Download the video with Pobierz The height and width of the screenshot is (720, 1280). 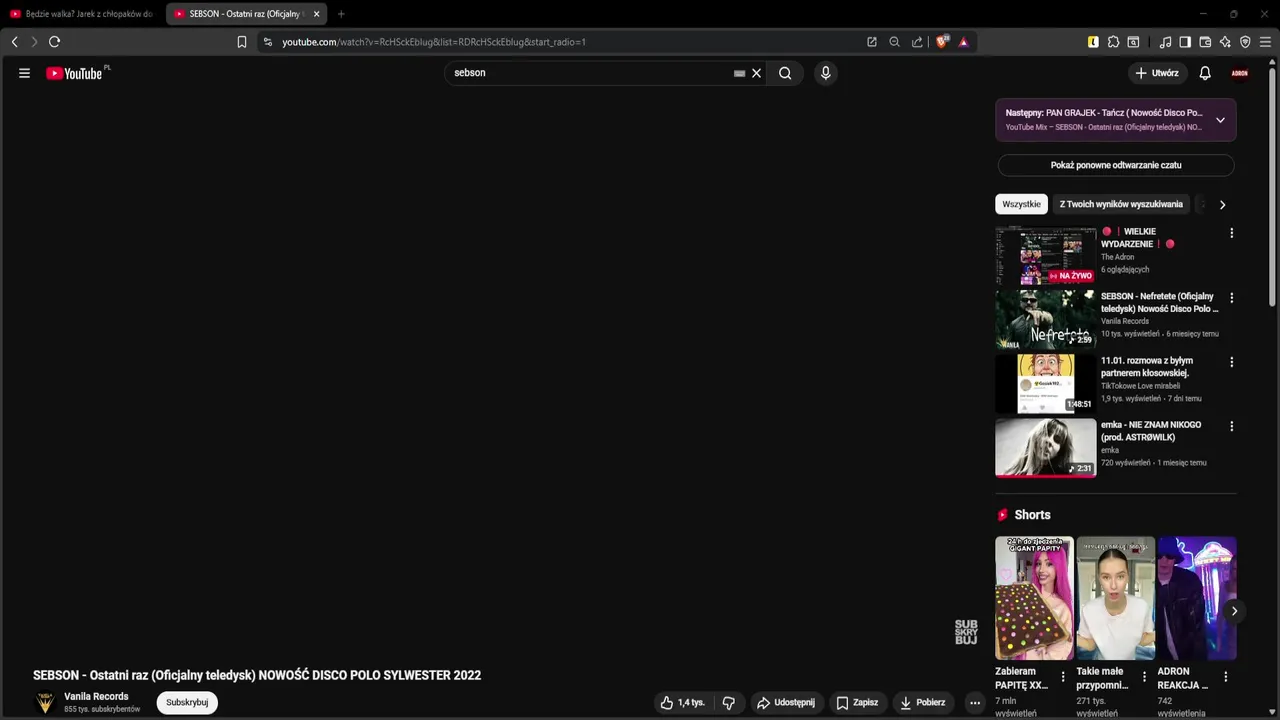click(x=922, y=703)
